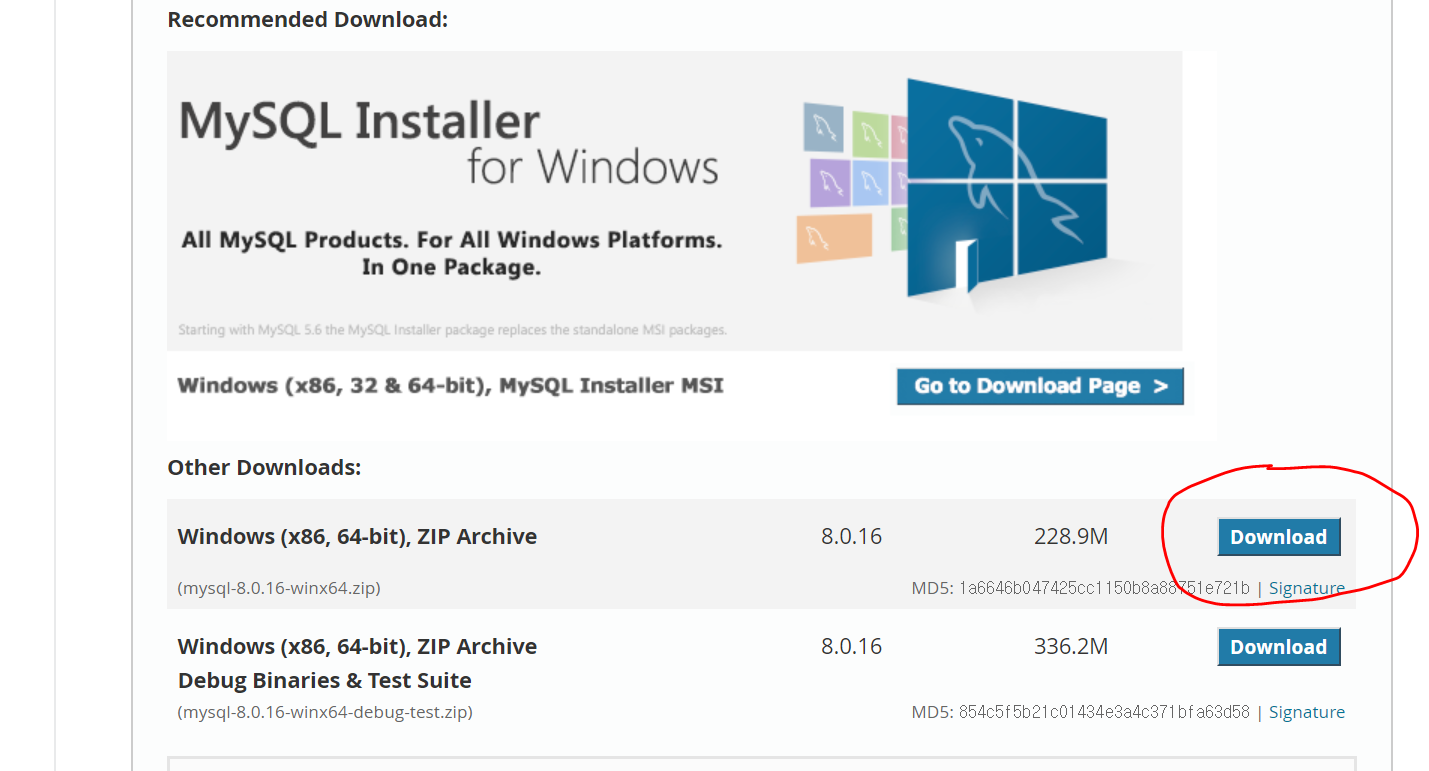Select MD5 hash starting with 1a6646b0
This screenshot has height=771, width=1429.
click(1104, 588)
